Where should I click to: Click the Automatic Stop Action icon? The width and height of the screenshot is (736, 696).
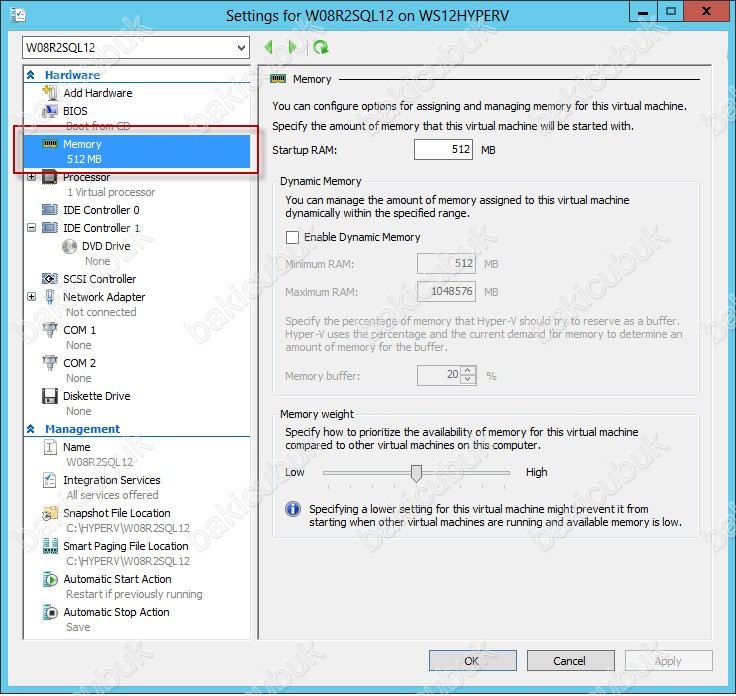(x=50, y=612)
